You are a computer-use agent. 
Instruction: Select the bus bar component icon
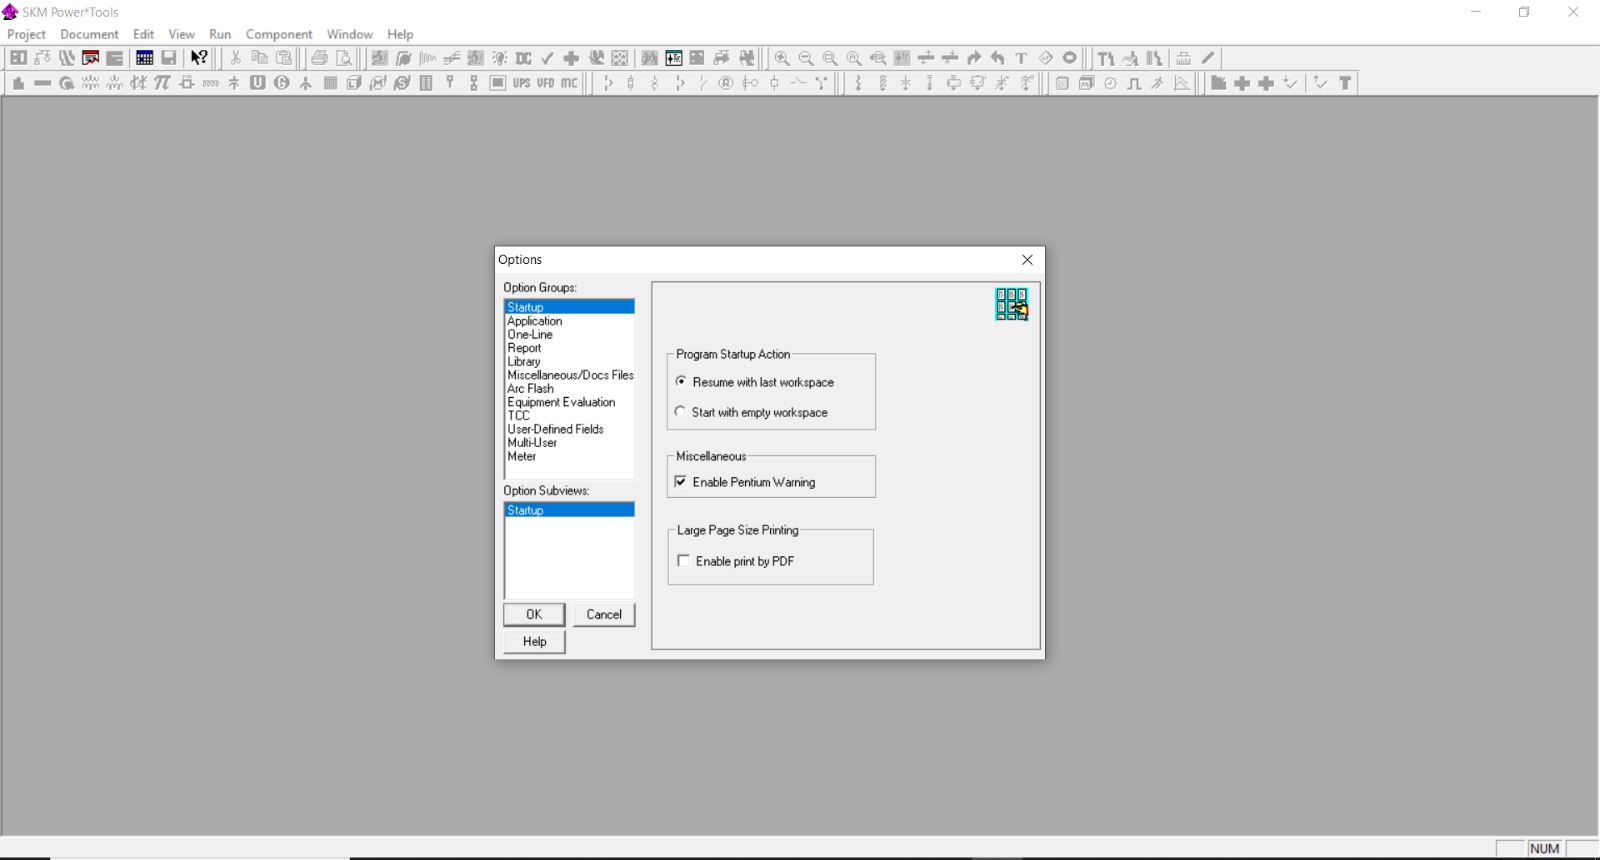click(x=42, y=83)
